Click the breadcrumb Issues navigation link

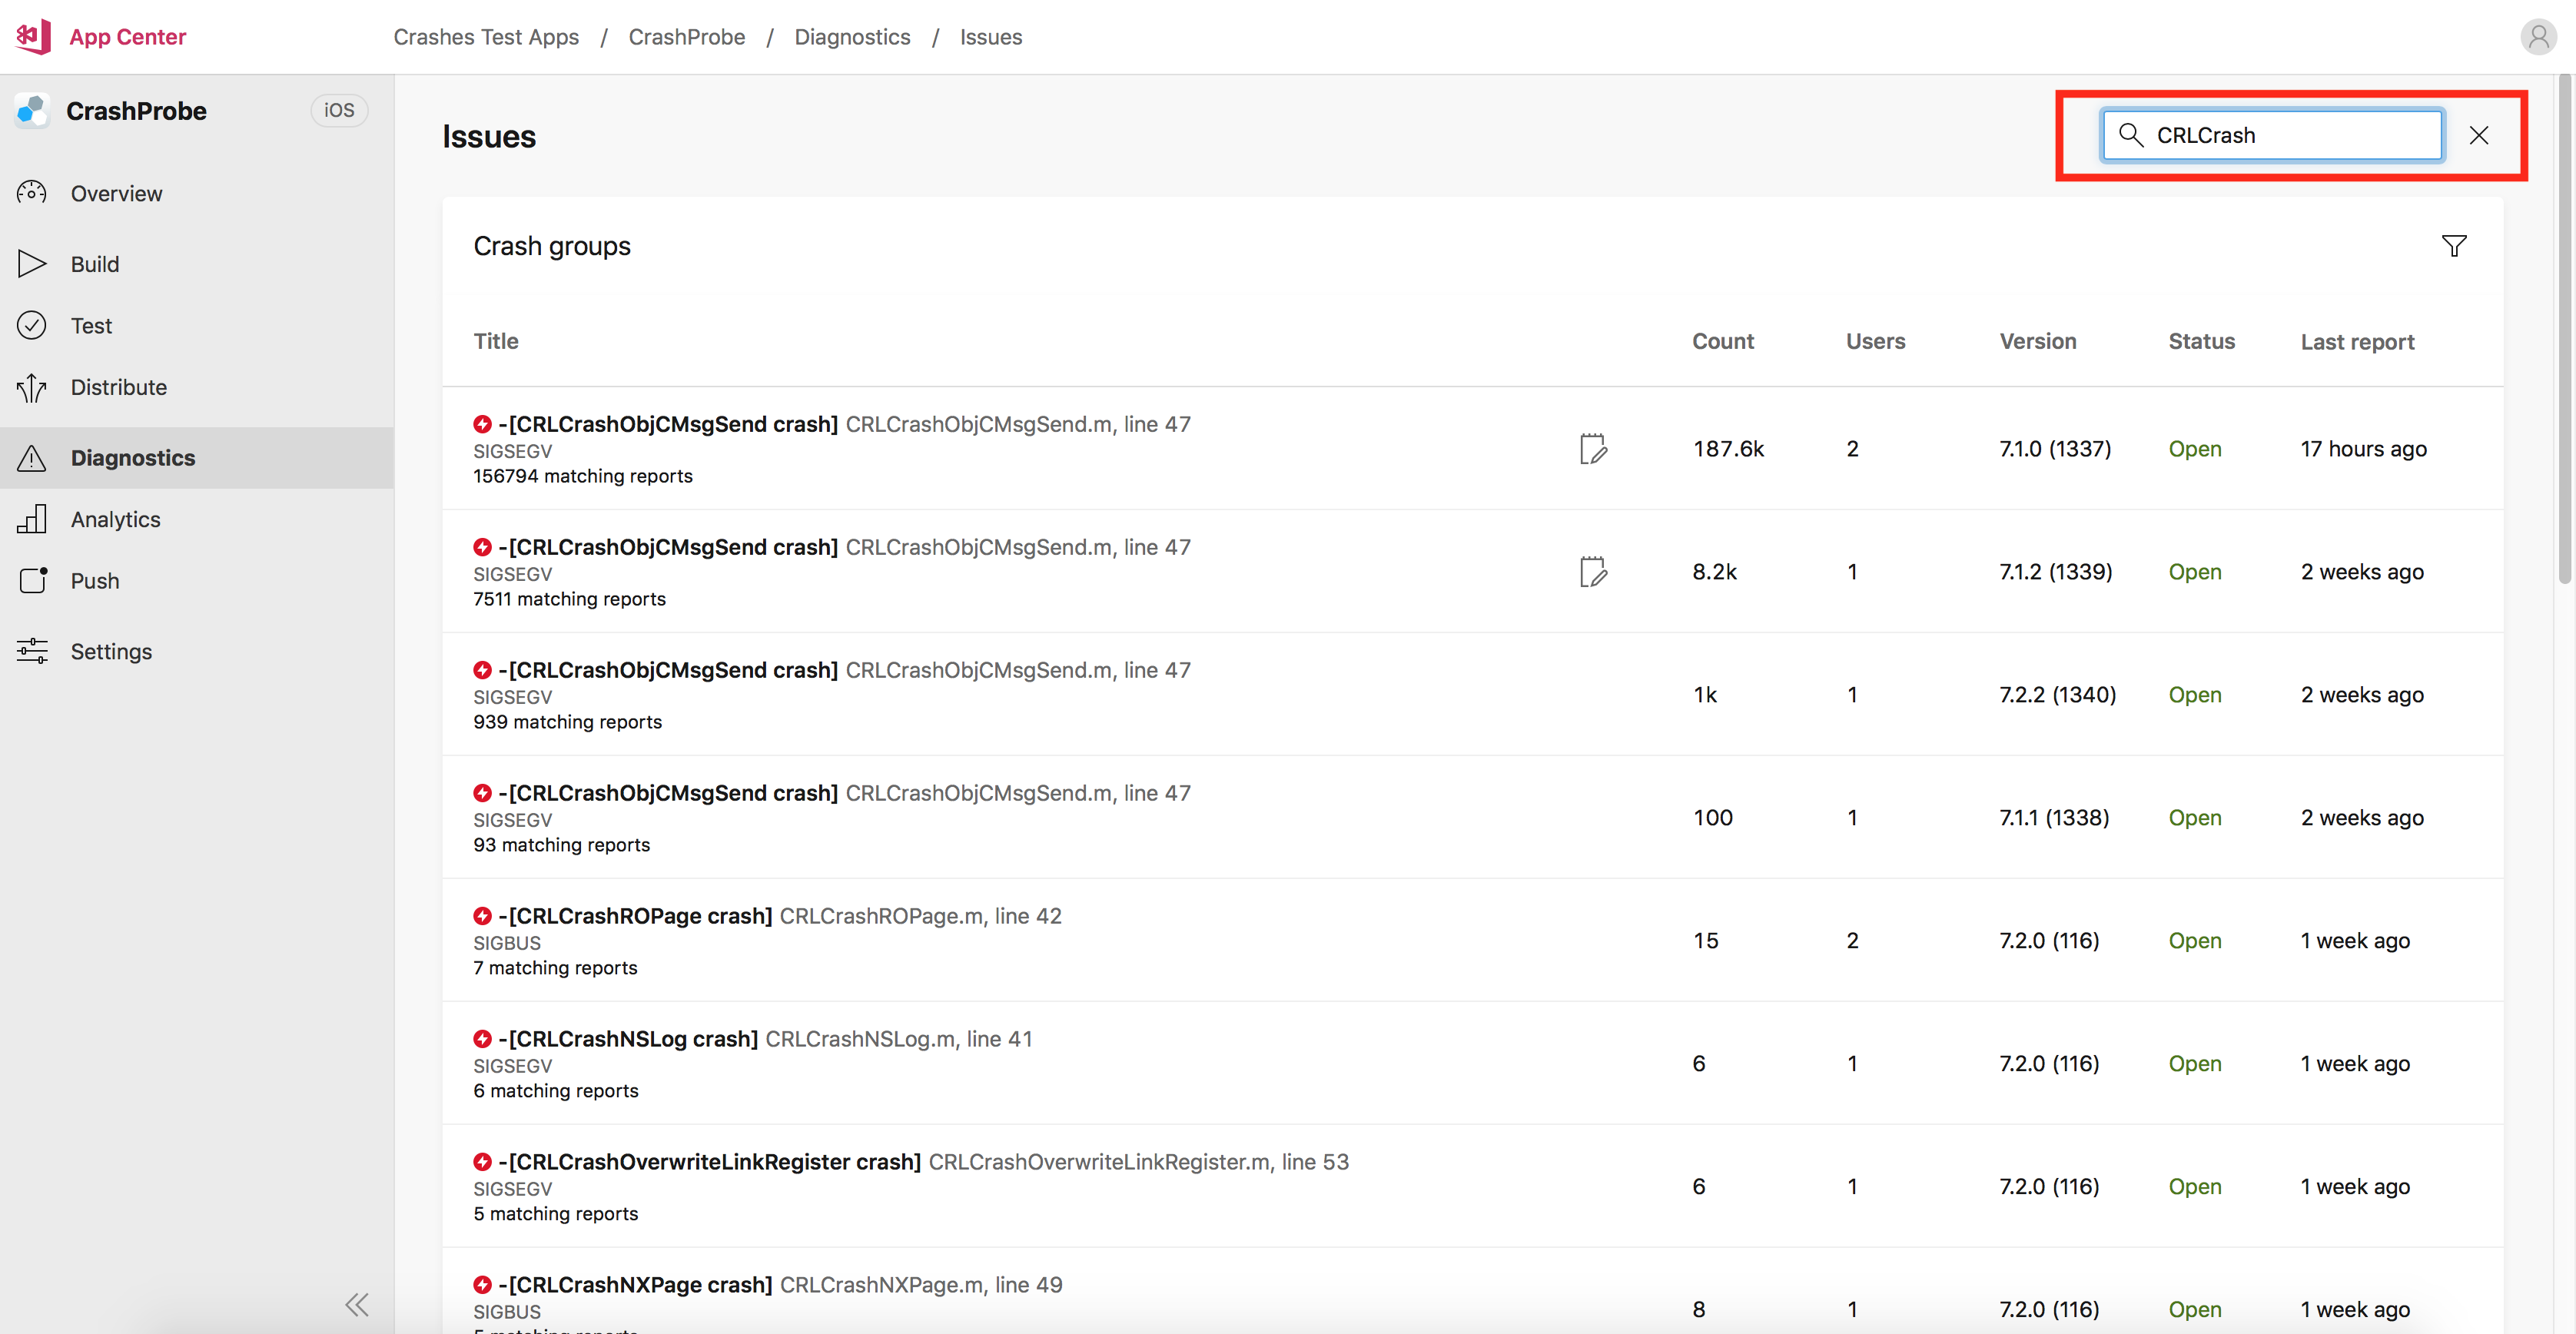tap(988, 35)
